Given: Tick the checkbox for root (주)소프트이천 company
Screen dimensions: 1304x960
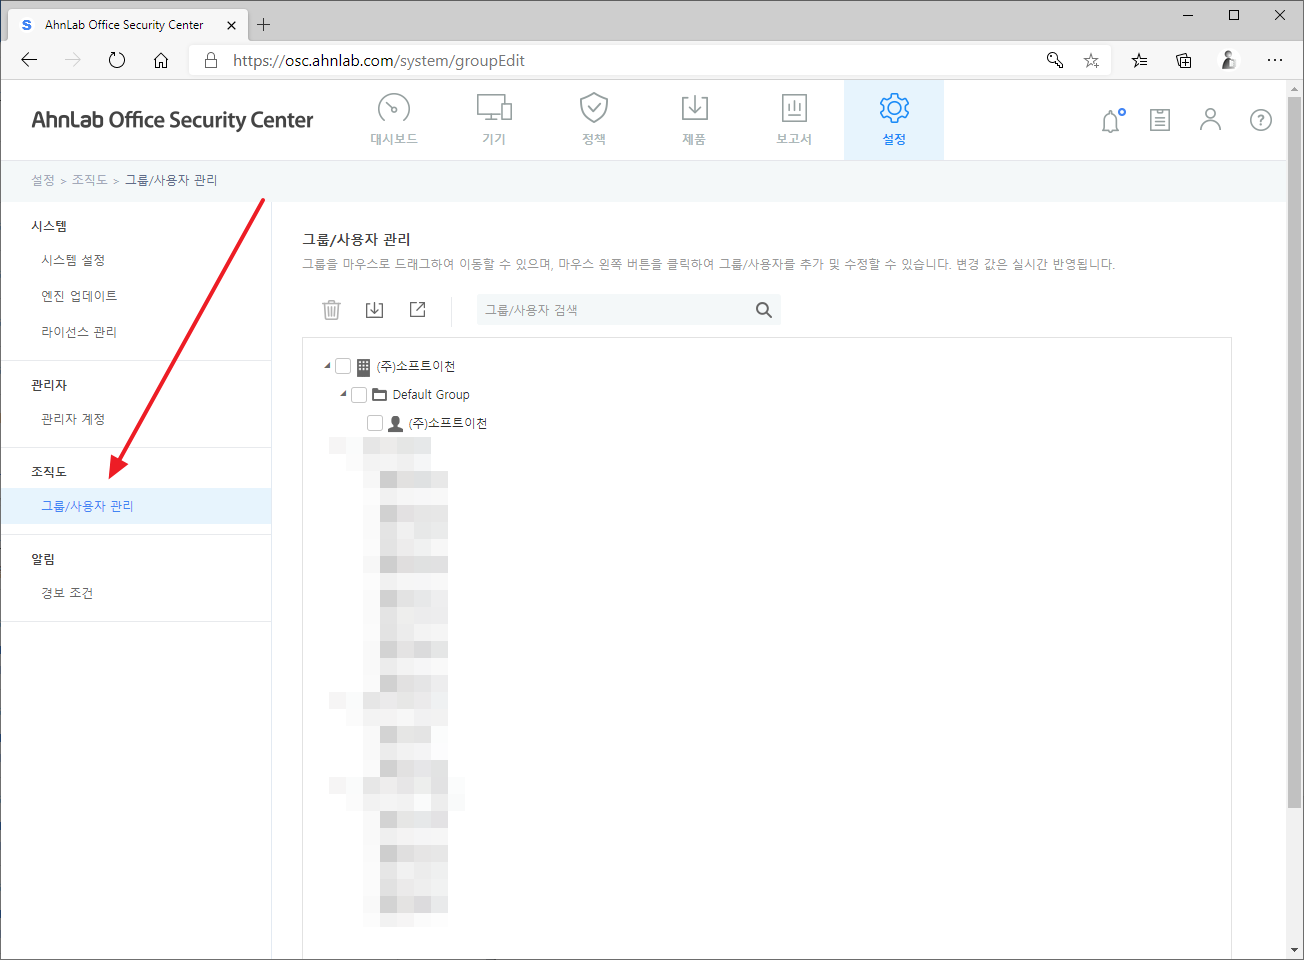Looking at the screenshot, I should click(x=343, y=366).
